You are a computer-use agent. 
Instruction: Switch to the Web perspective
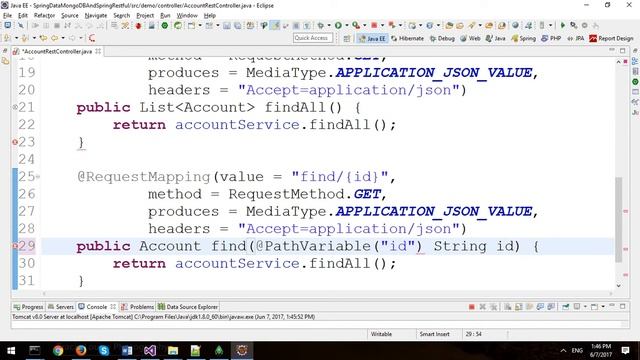click(470, 38)
